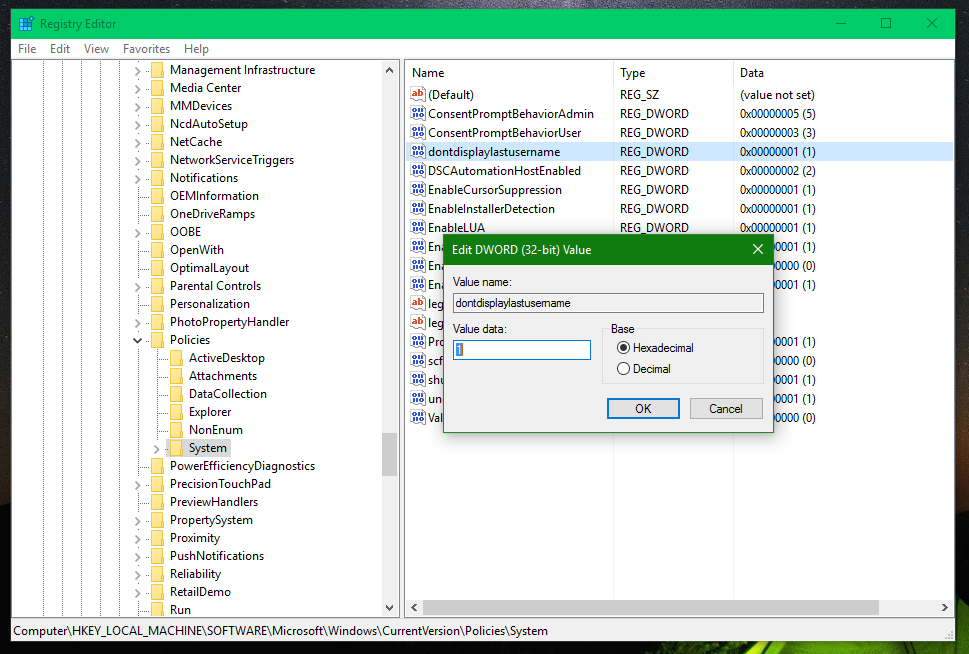Click the Policies folder icon
The image size is (969, 654).
158,339
